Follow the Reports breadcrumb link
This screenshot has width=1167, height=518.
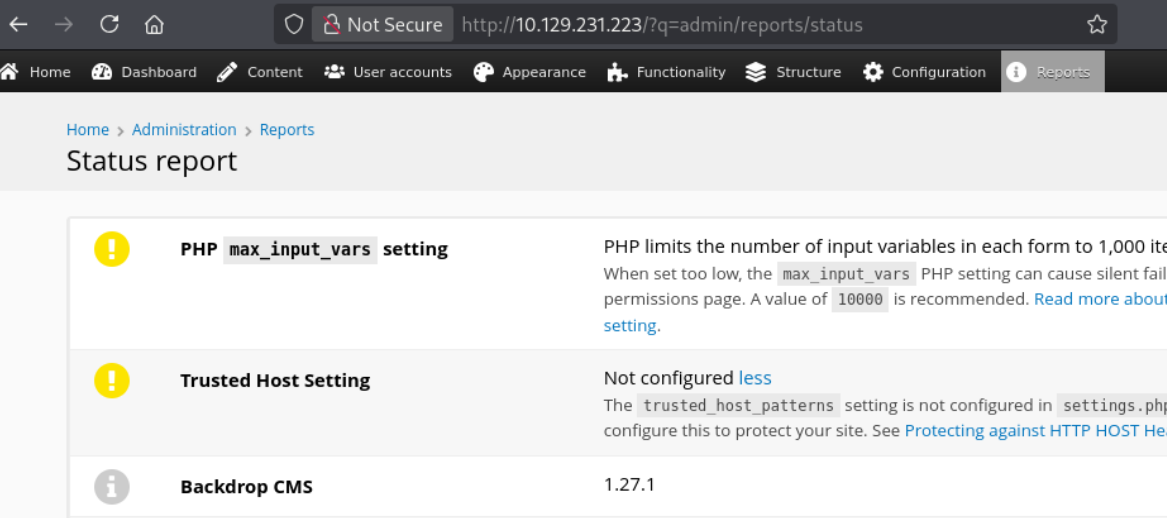(x=287, y=130)
